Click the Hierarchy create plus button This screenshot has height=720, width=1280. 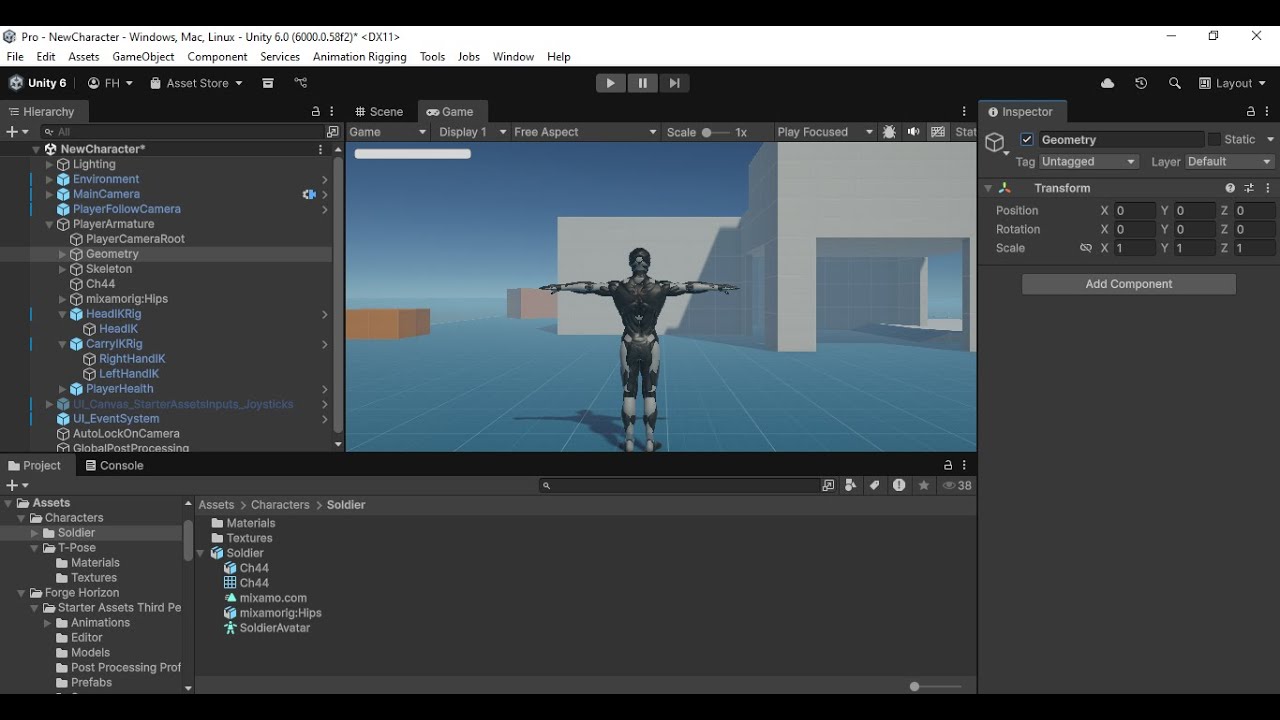(x=12, y=132)
